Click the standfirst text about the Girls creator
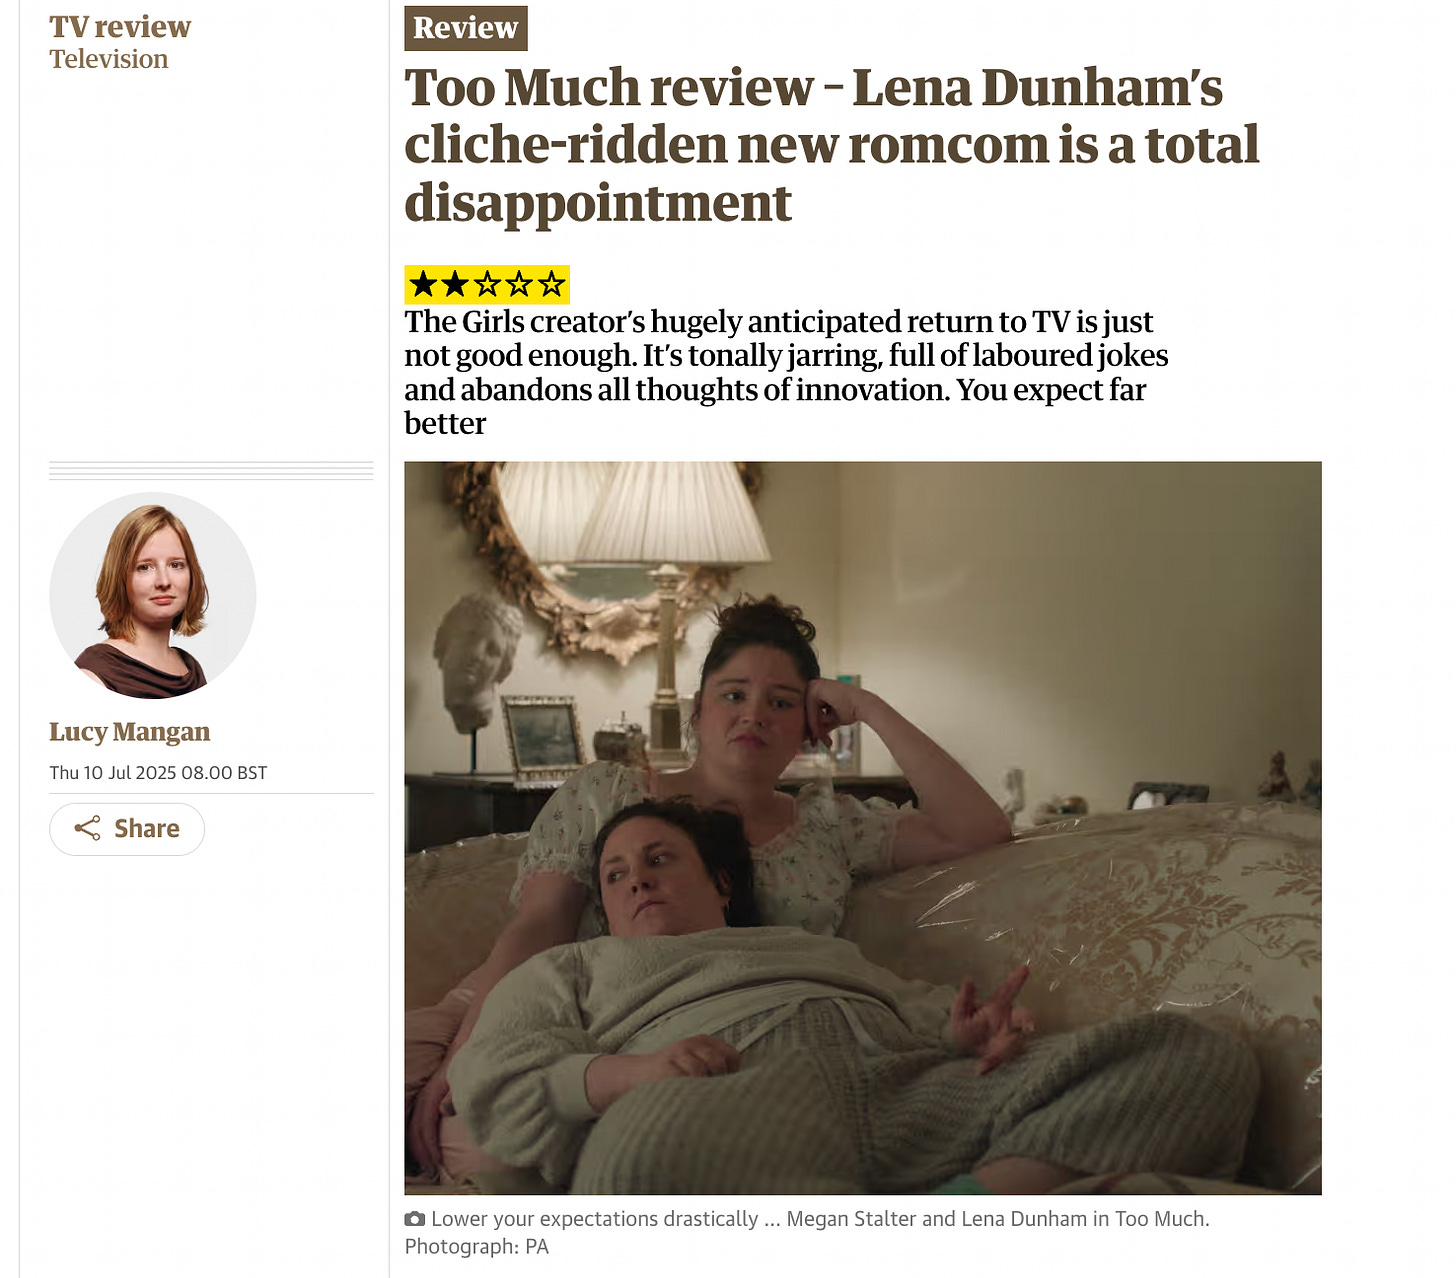Screen dimensions: 1456x1278 786,372
